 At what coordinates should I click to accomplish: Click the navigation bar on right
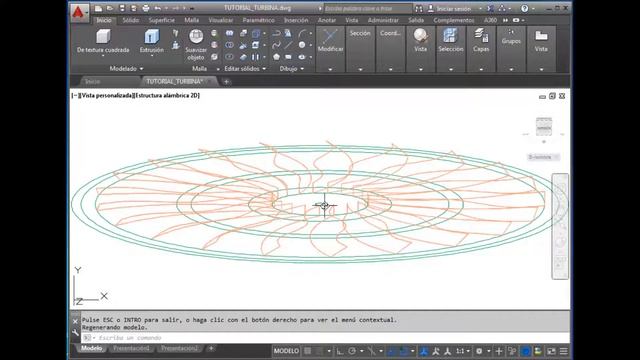[x=560, y=227]
